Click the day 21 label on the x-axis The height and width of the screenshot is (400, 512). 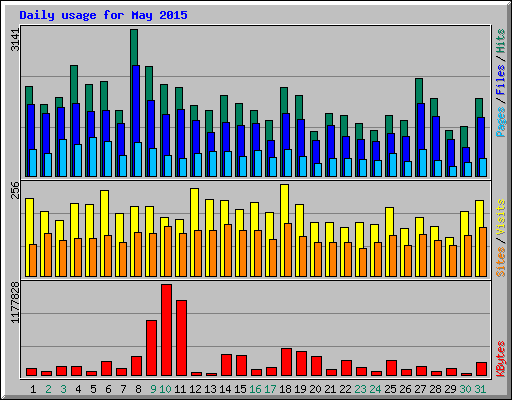(330, 389)
